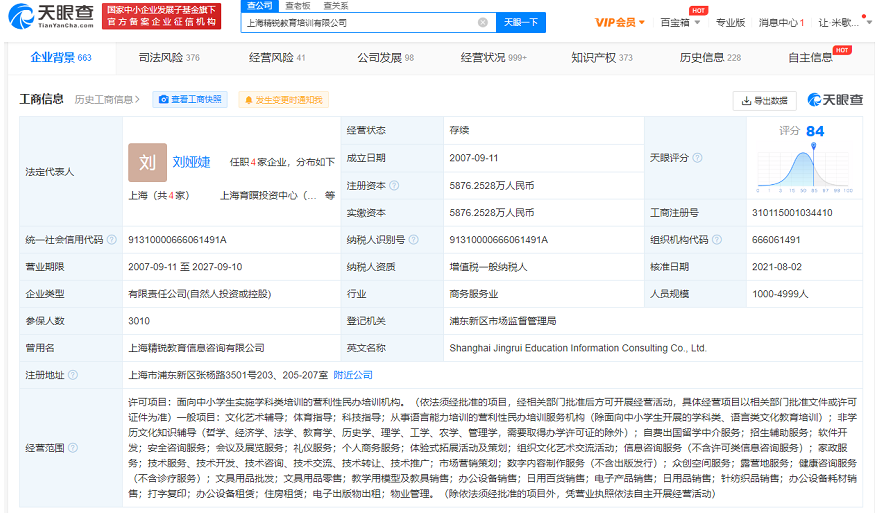The height and width of the screenshot is (520, 876).
Task: Click the approval date 2021-08-02
Action: pyautogui.click(x=777, y=267)
